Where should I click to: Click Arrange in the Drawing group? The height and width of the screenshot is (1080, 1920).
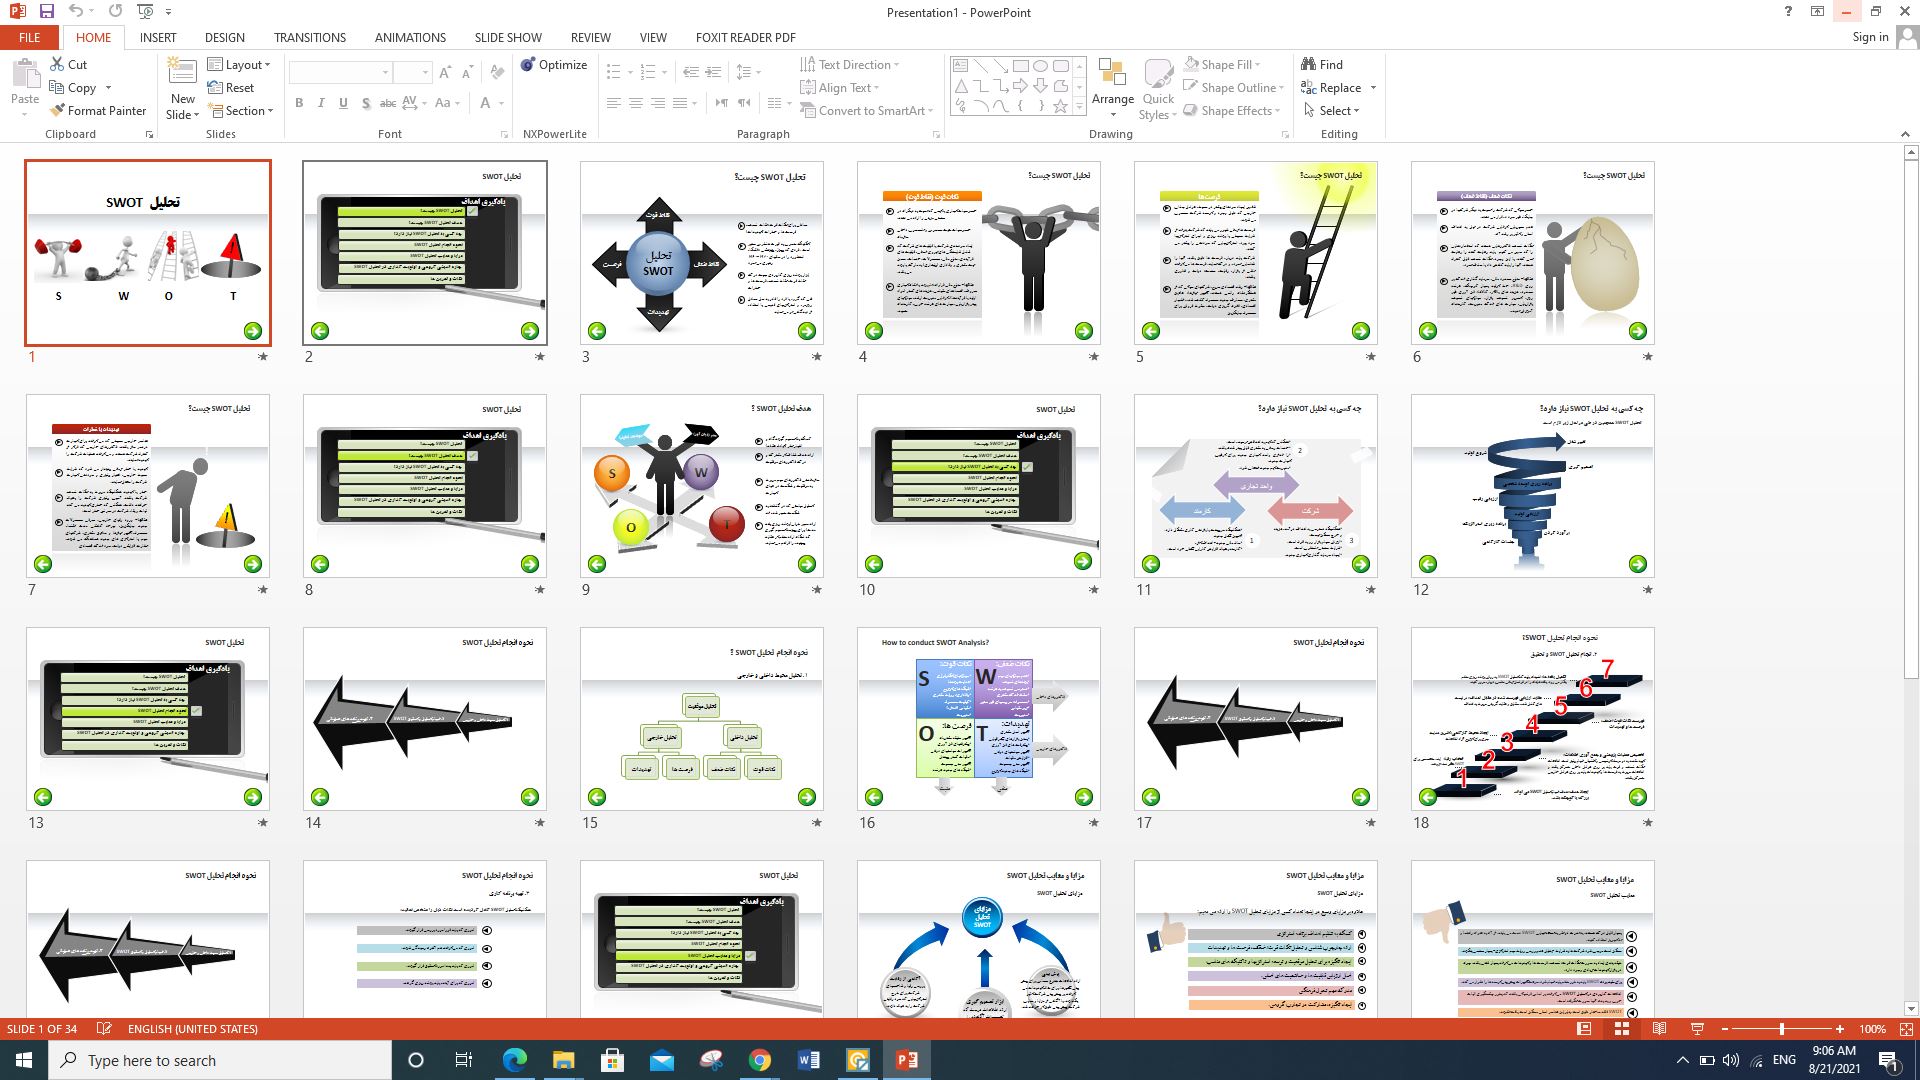point(1112,85)
